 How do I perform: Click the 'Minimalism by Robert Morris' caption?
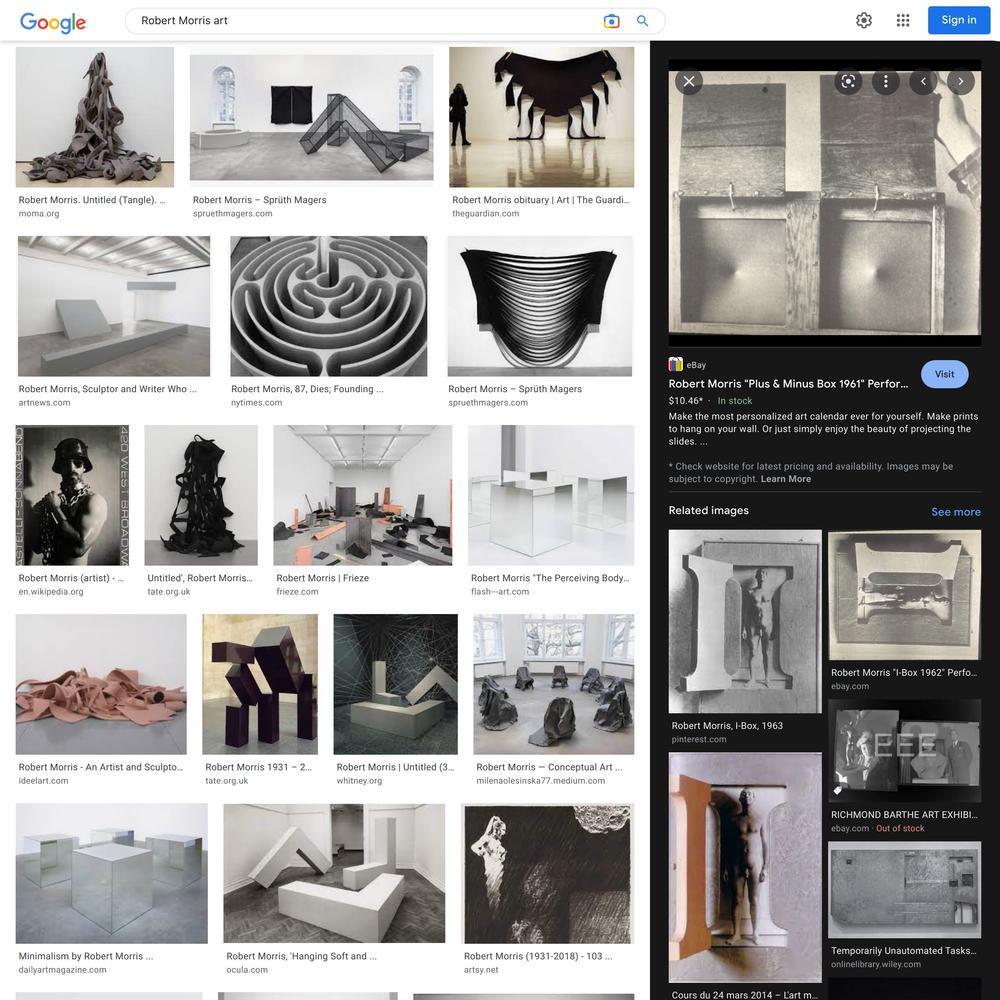pyautogui.click(x=85, y=956)
